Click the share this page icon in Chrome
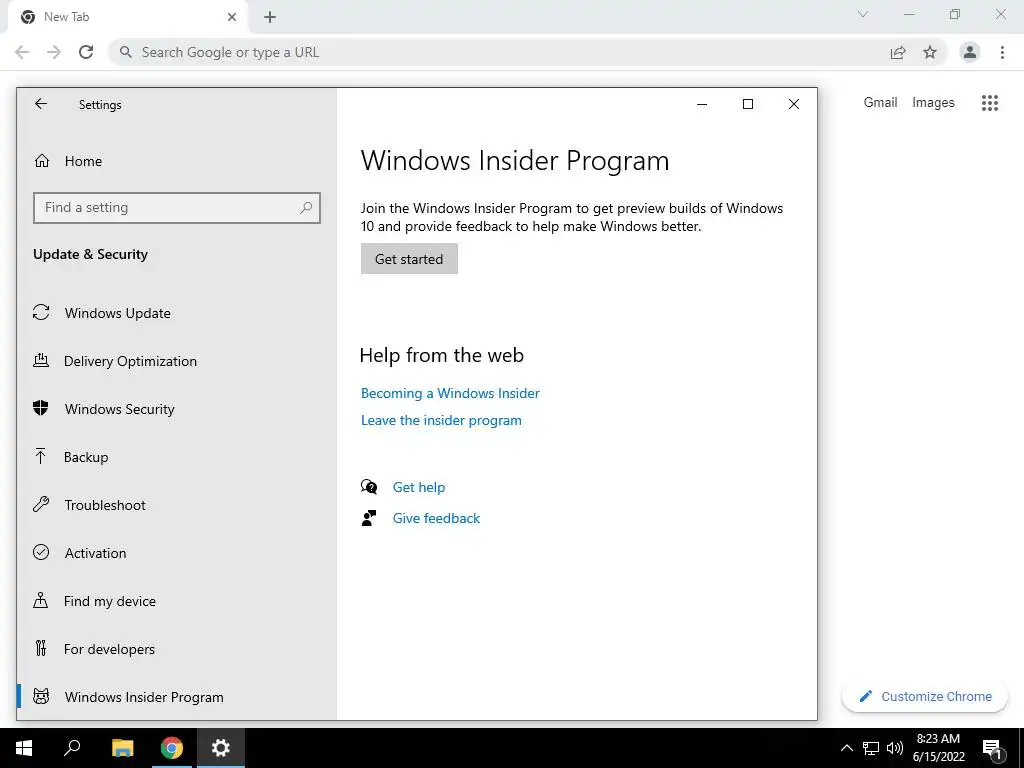 pos(898,53)
